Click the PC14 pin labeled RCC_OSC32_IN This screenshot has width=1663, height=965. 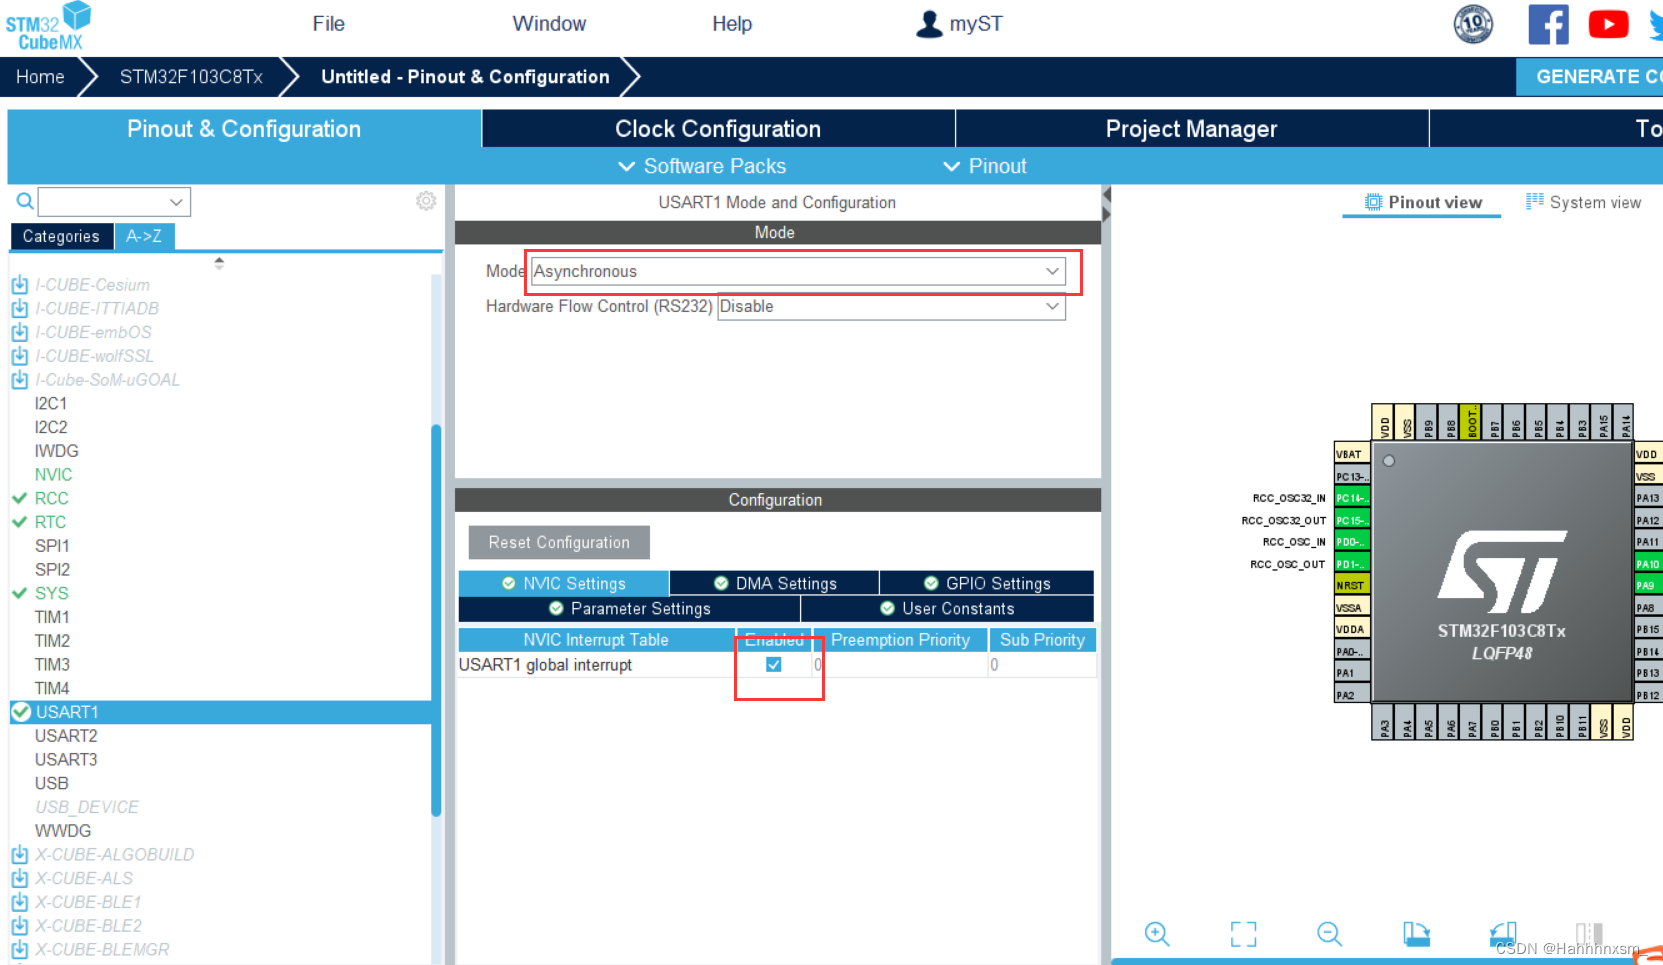[x=1351, y=498]
